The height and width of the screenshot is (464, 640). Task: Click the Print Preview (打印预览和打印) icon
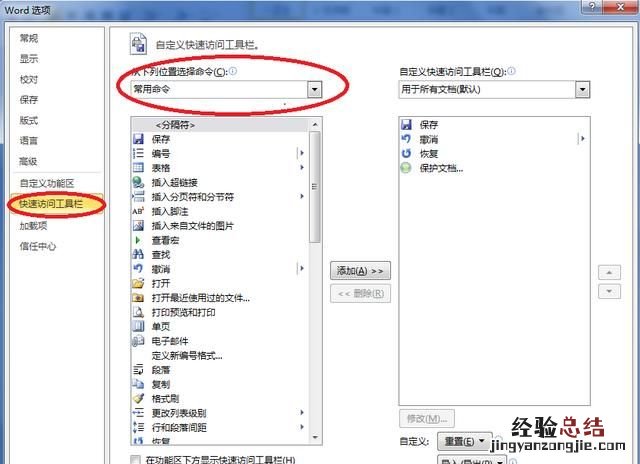[x=138, y=312]
